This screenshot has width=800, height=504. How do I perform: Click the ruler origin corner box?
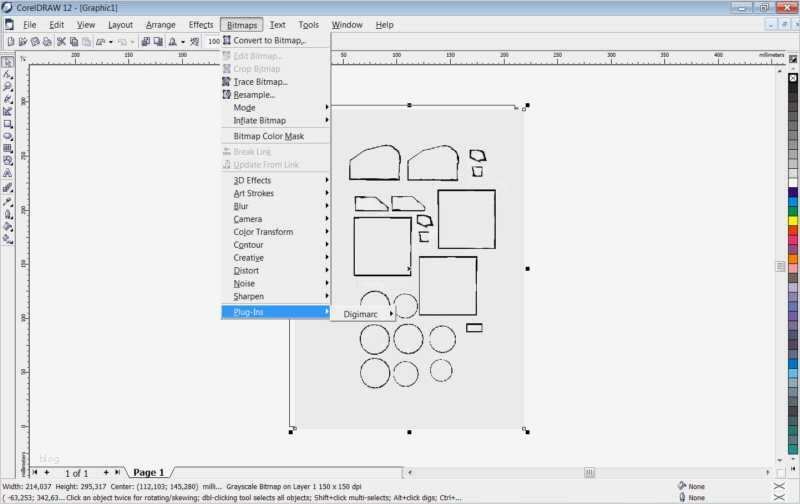pos(23,59)
